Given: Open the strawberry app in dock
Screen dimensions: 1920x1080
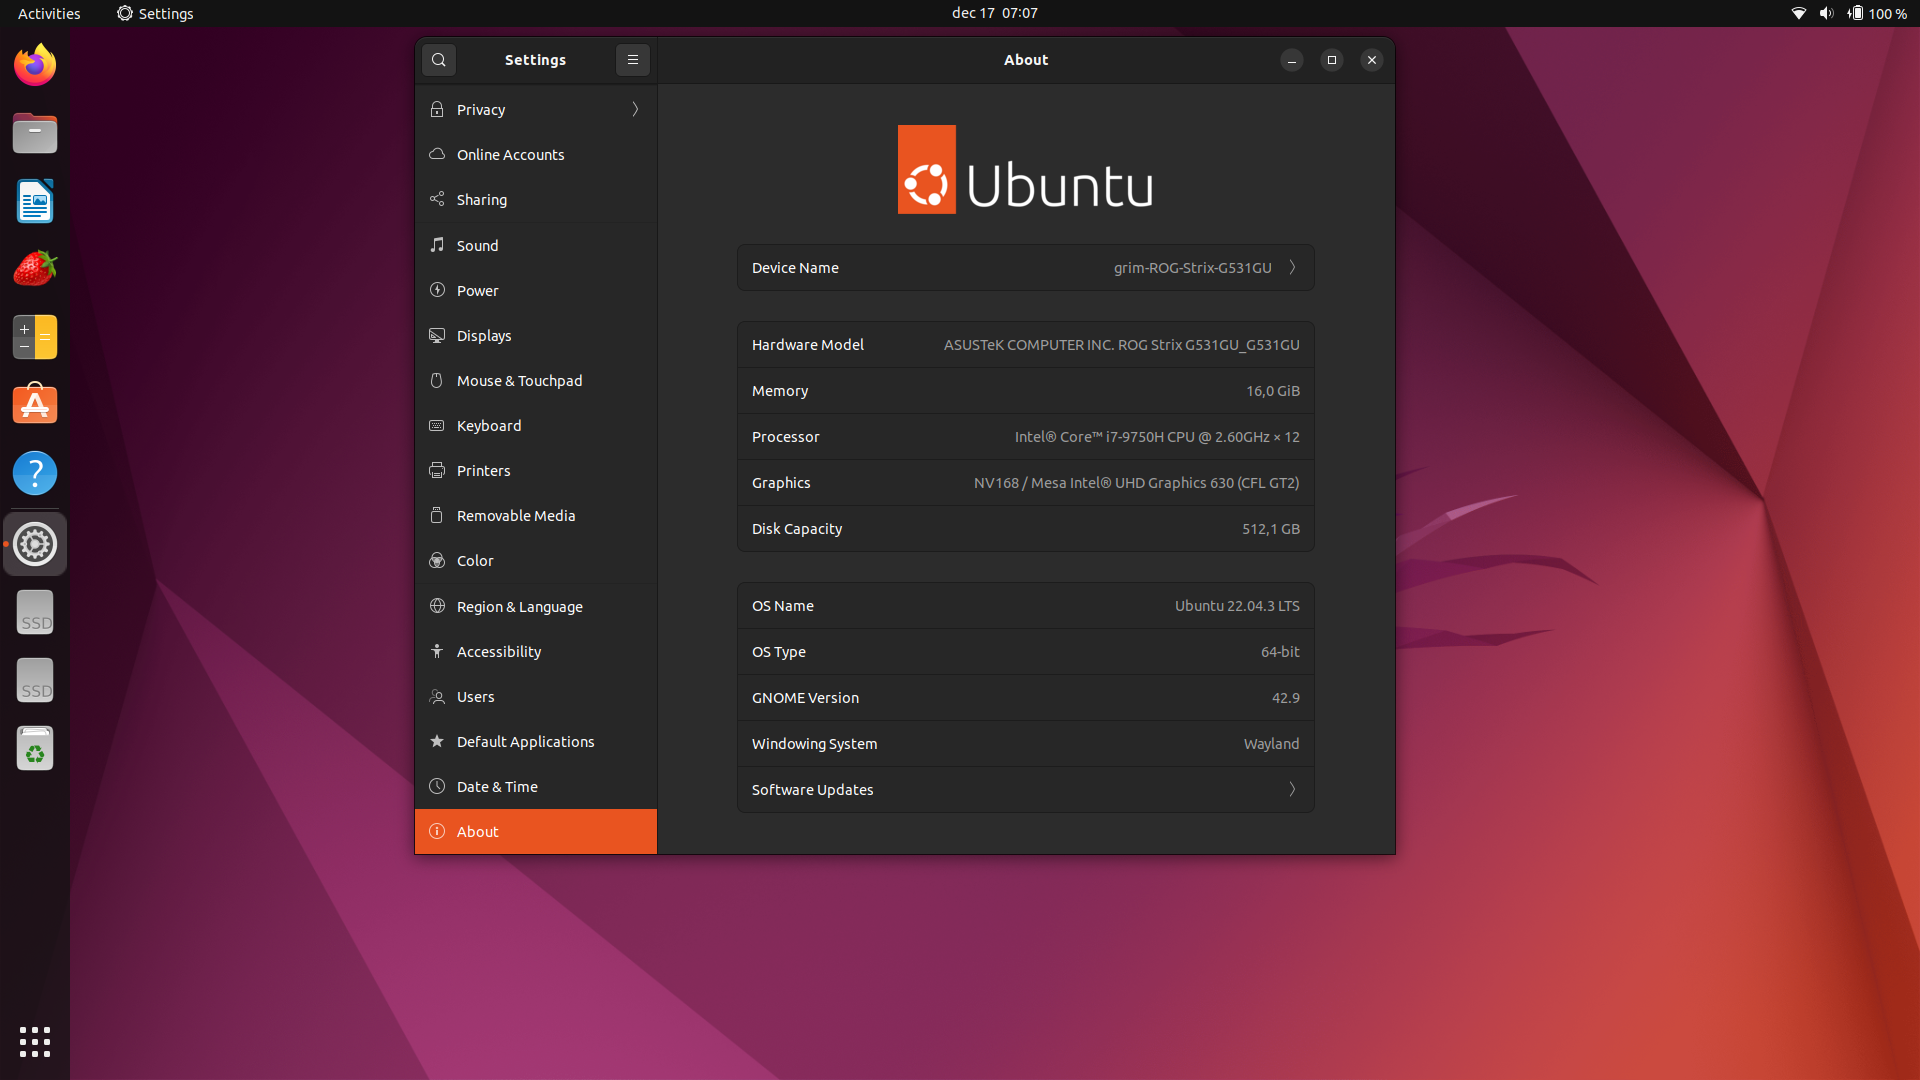Looking at the screenshot, I should pos(35,269).
